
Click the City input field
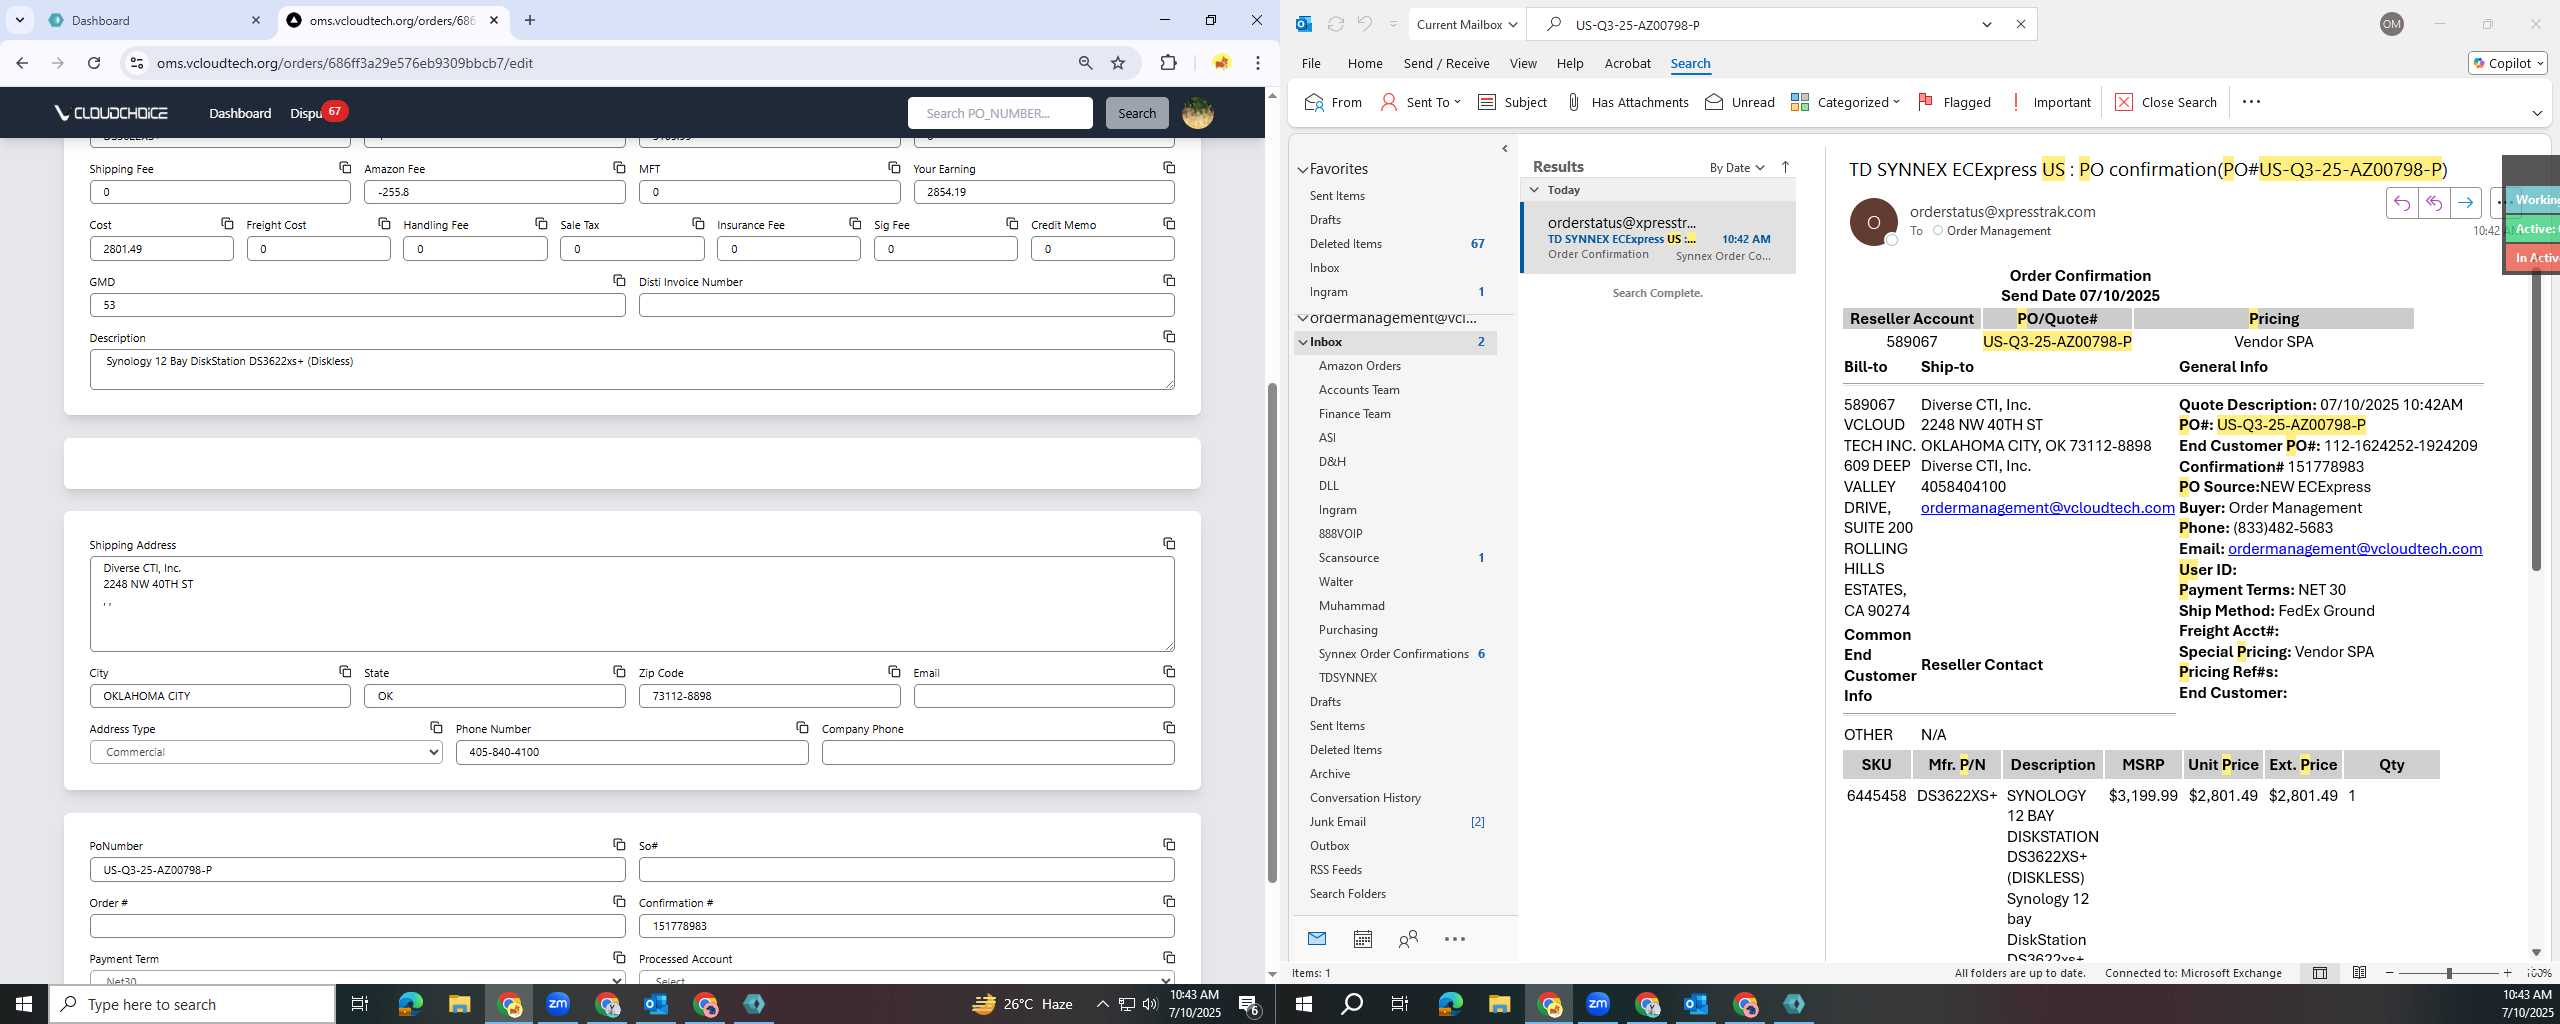220,696
